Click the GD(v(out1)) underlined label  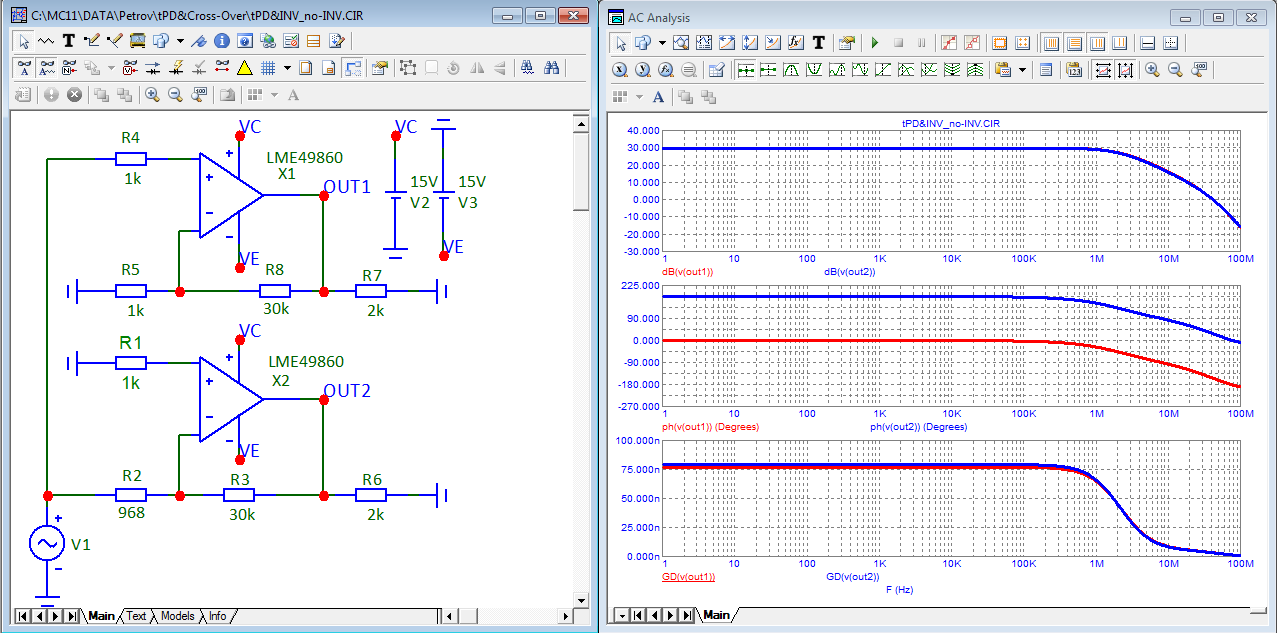[688, 577]
